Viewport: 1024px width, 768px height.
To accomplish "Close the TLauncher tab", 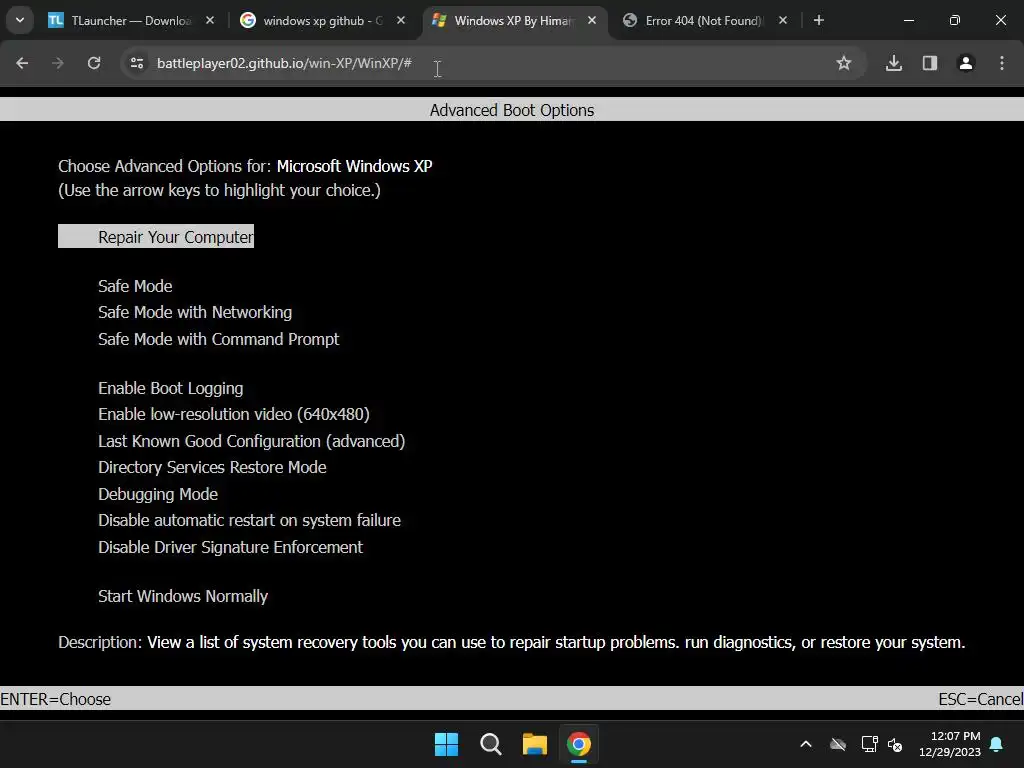I will click(210, 20).
